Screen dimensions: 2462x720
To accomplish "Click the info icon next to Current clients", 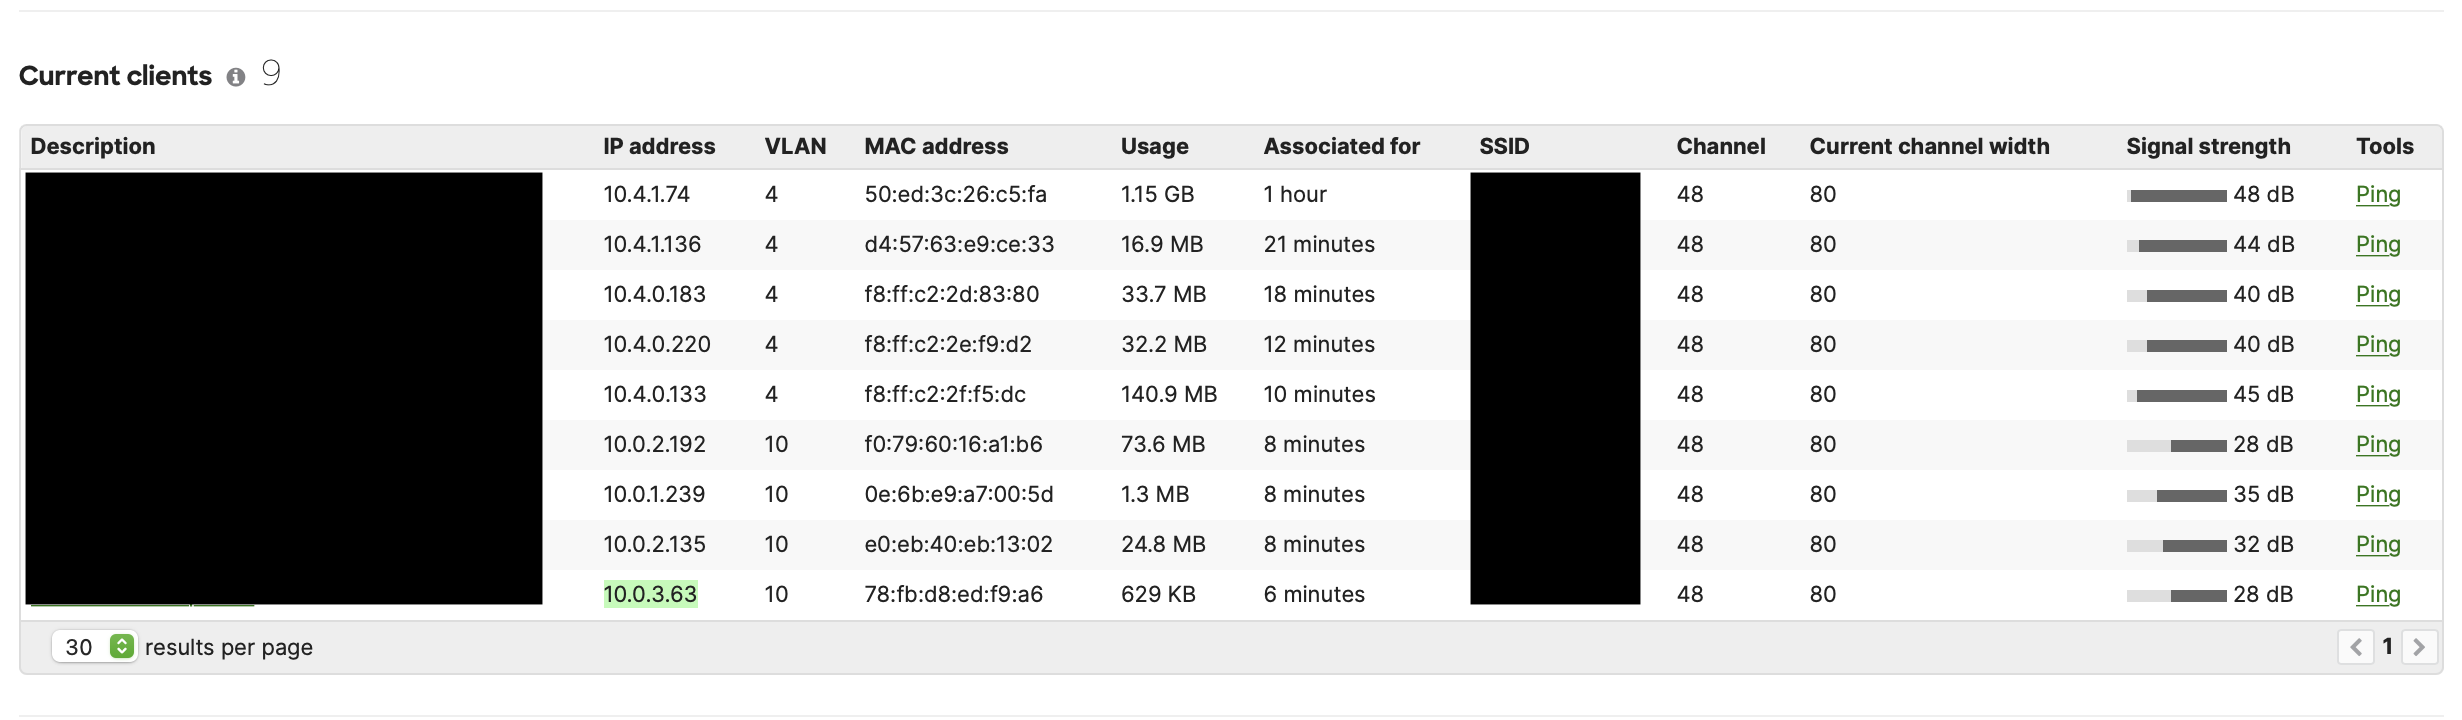I will [237, 75].
